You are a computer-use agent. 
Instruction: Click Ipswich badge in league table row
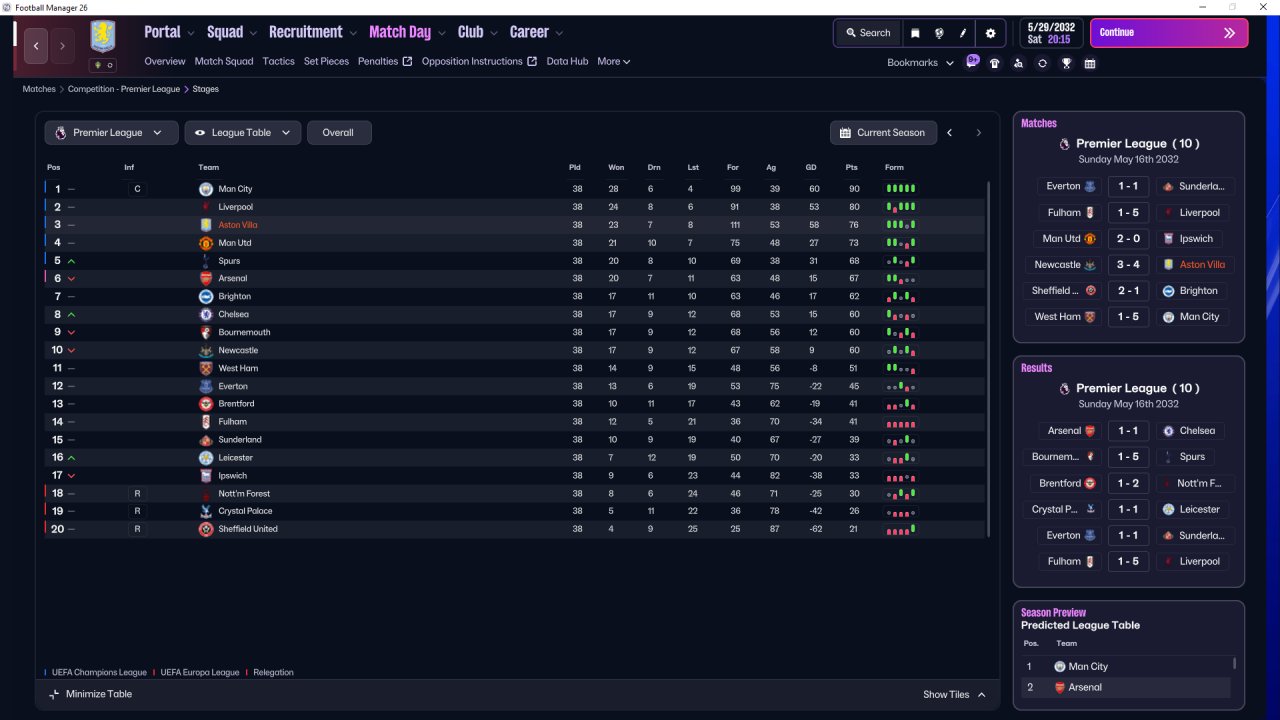pos(206,476)
